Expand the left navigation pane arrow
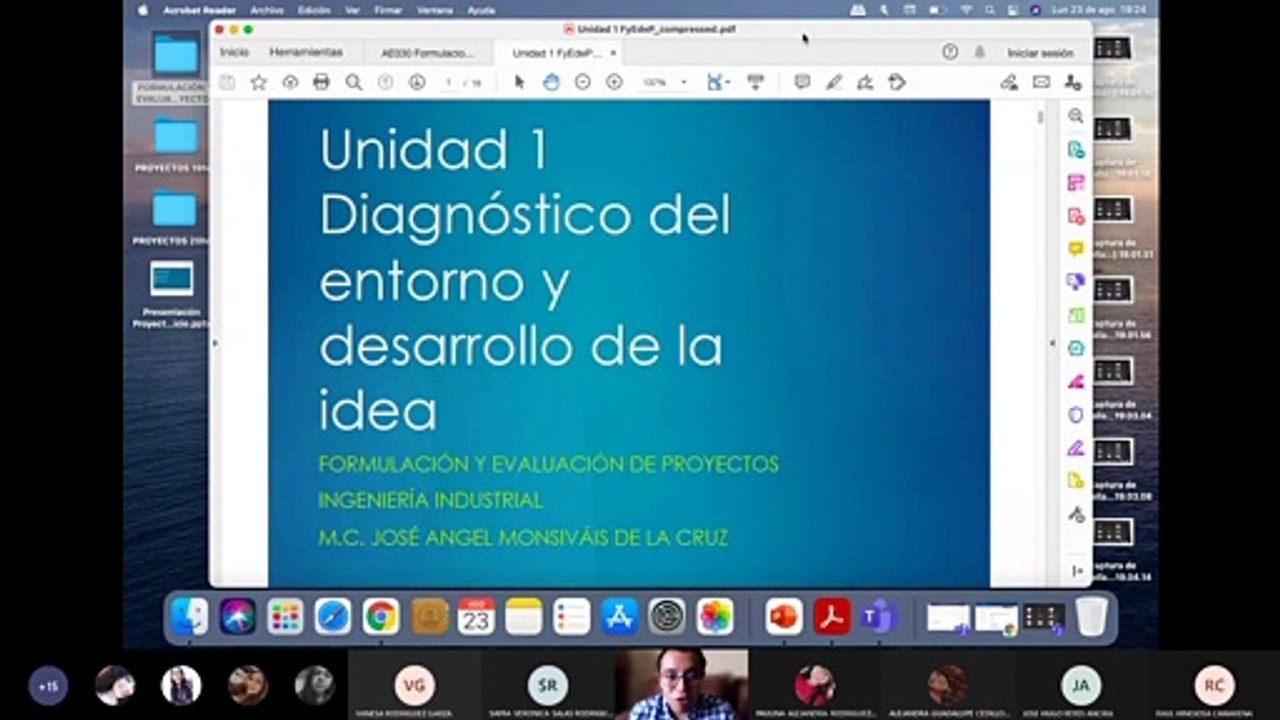 point(215,343)
